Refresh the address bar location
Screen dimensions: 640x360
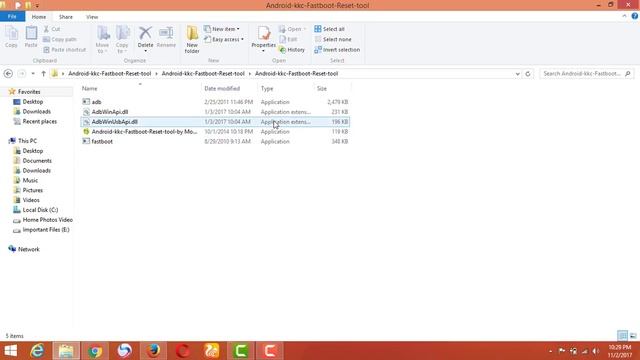(x=528, y=74)
